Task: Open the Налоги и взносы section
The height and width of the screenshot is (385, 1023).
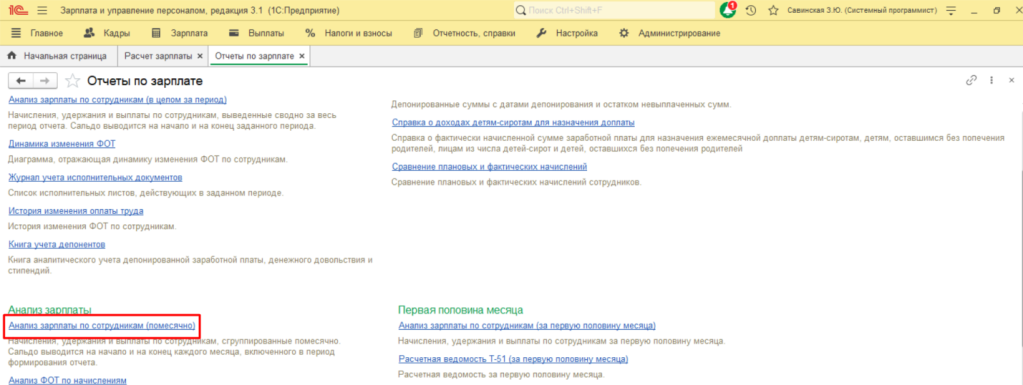Action: pos(348,33)
